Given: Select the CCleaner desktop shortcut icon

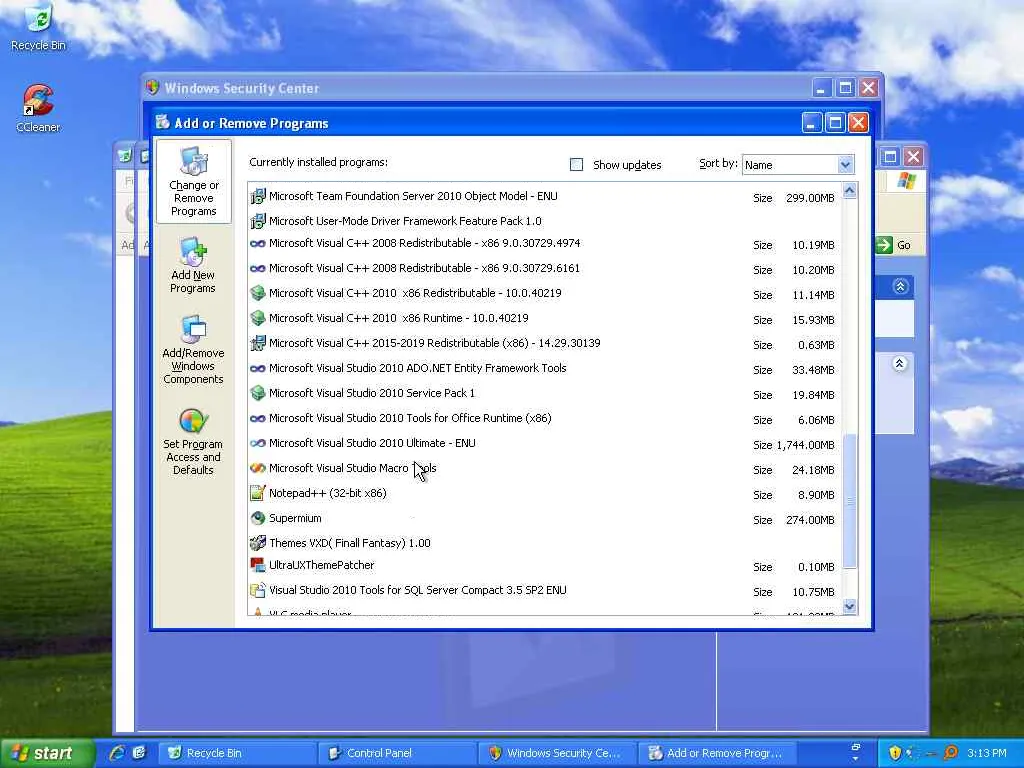Looking at the screenshot, I should coord(38,101).
